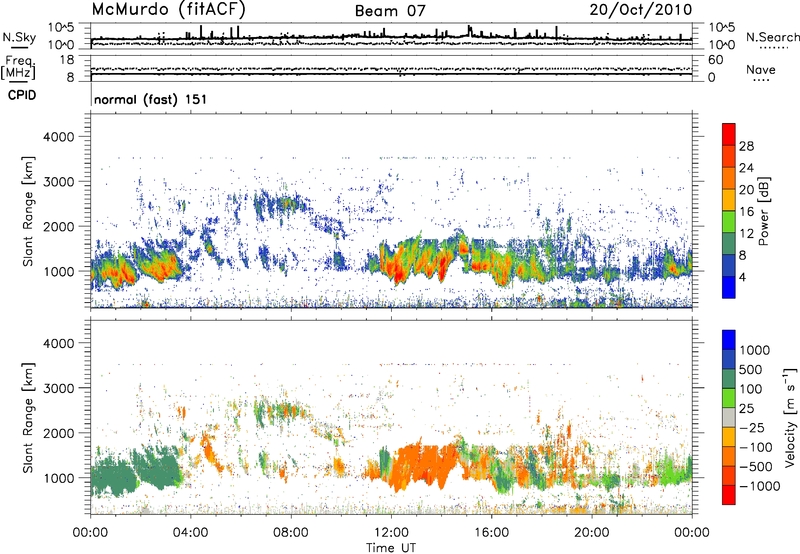Click the '20:00' time tick label
The width and height of the screenshot is (800, 554).
point(592,533)
